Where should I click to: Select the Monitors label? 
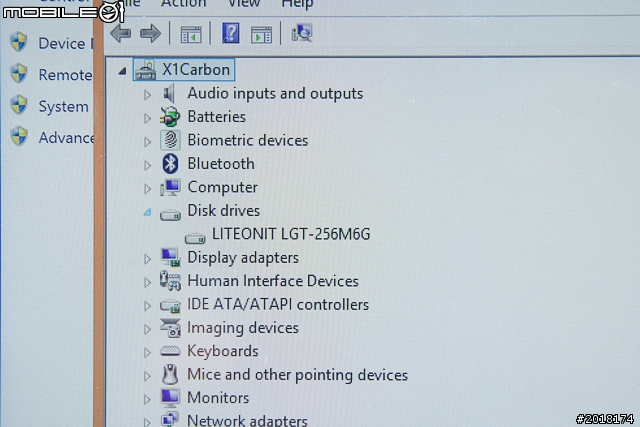(218, 398)
